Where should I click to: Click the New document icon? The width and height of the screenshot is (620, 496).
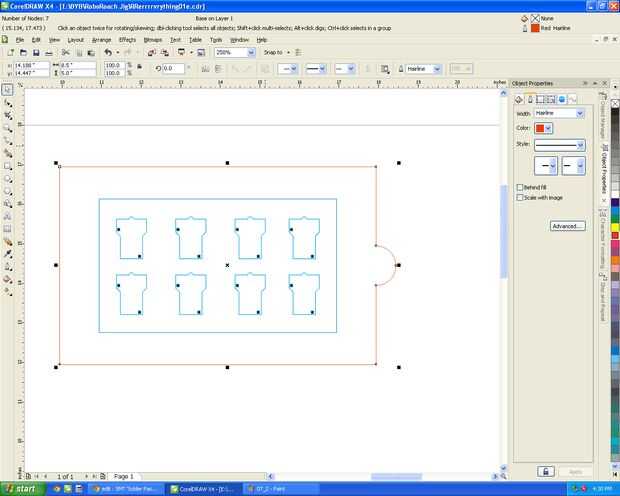point(10,52)
